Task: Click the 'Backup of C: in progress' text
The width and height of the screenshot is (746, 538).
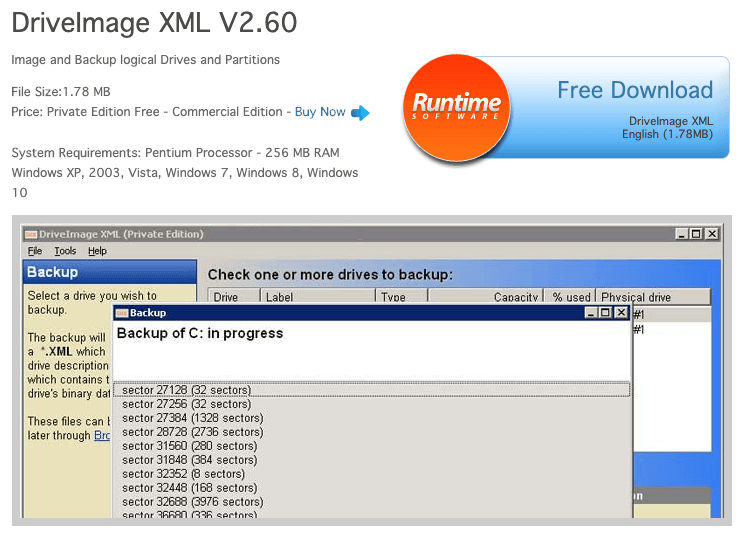Action: tap(200, 333)
